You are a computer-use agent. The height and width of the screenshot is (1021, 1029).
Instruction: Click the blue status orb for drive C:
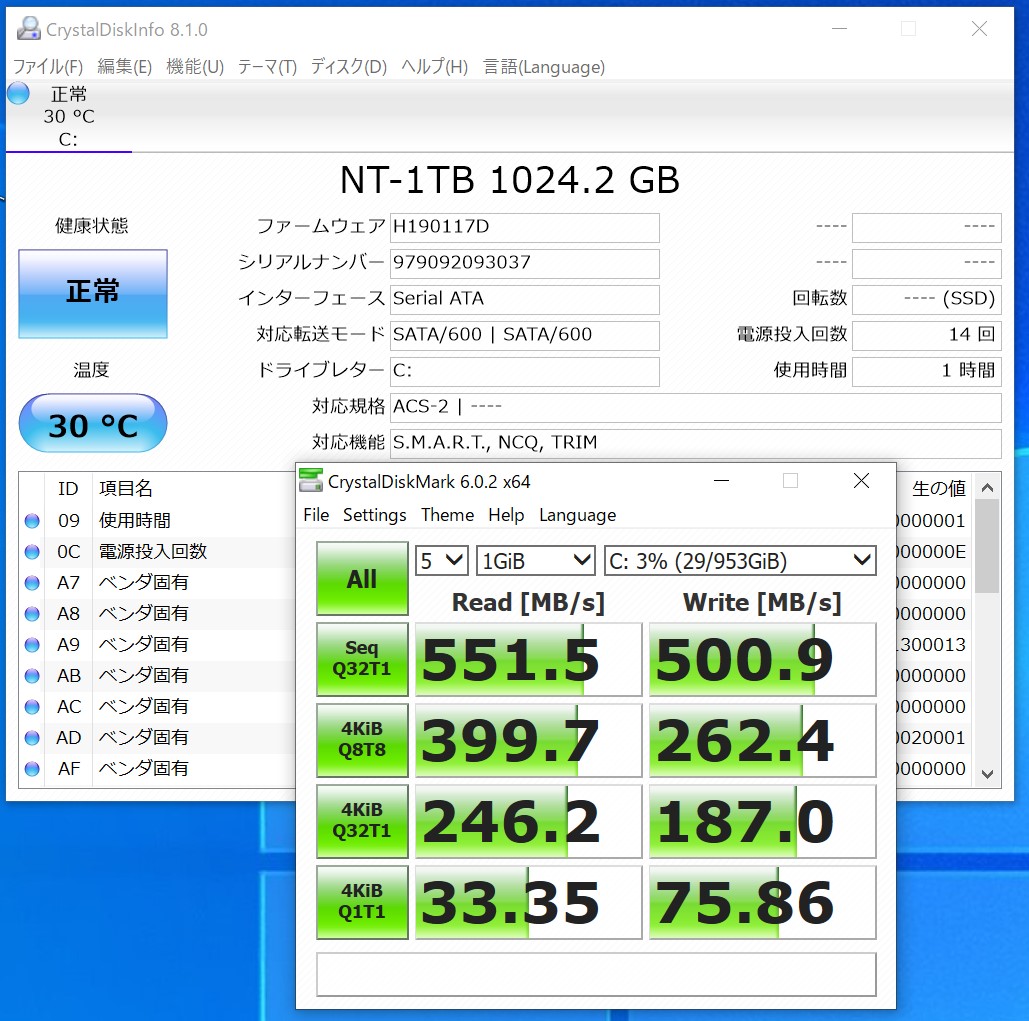coord(18,93)
